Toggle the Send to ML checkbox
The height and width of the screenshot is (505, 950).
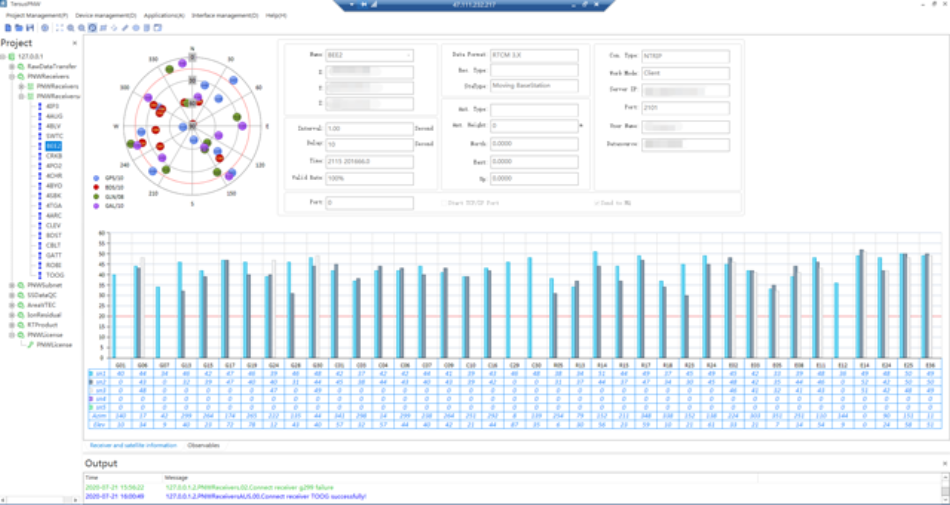coord(596,203)
